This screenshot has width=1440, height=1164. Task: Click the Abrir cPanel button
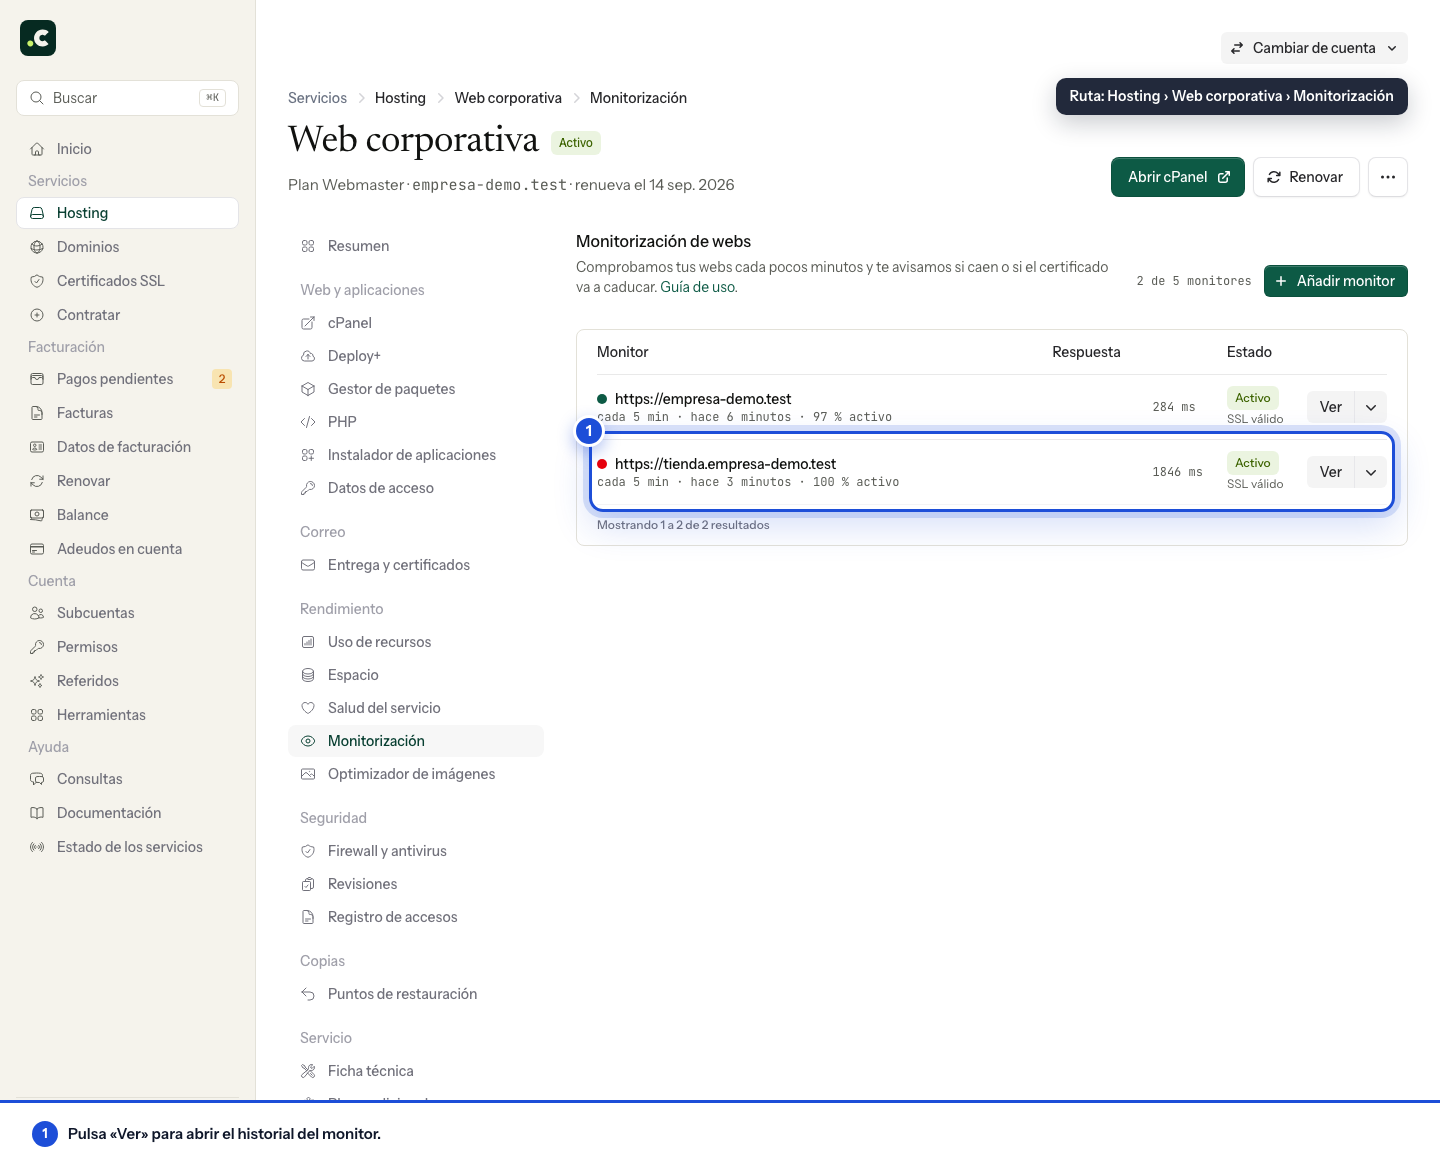click(x=1178, y=177)
